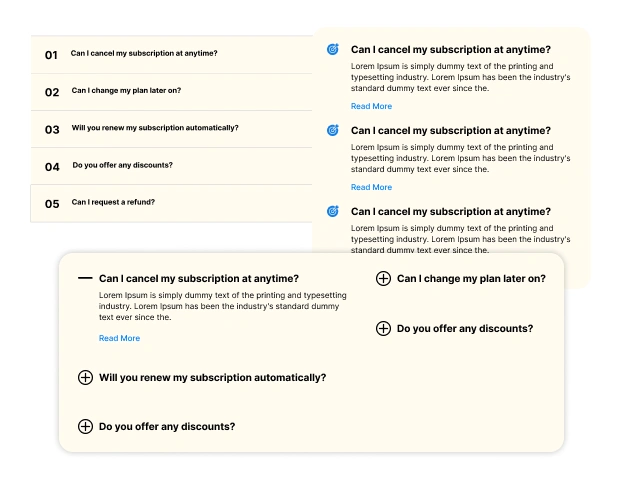Click the second blue target icon

click(333, 130)
